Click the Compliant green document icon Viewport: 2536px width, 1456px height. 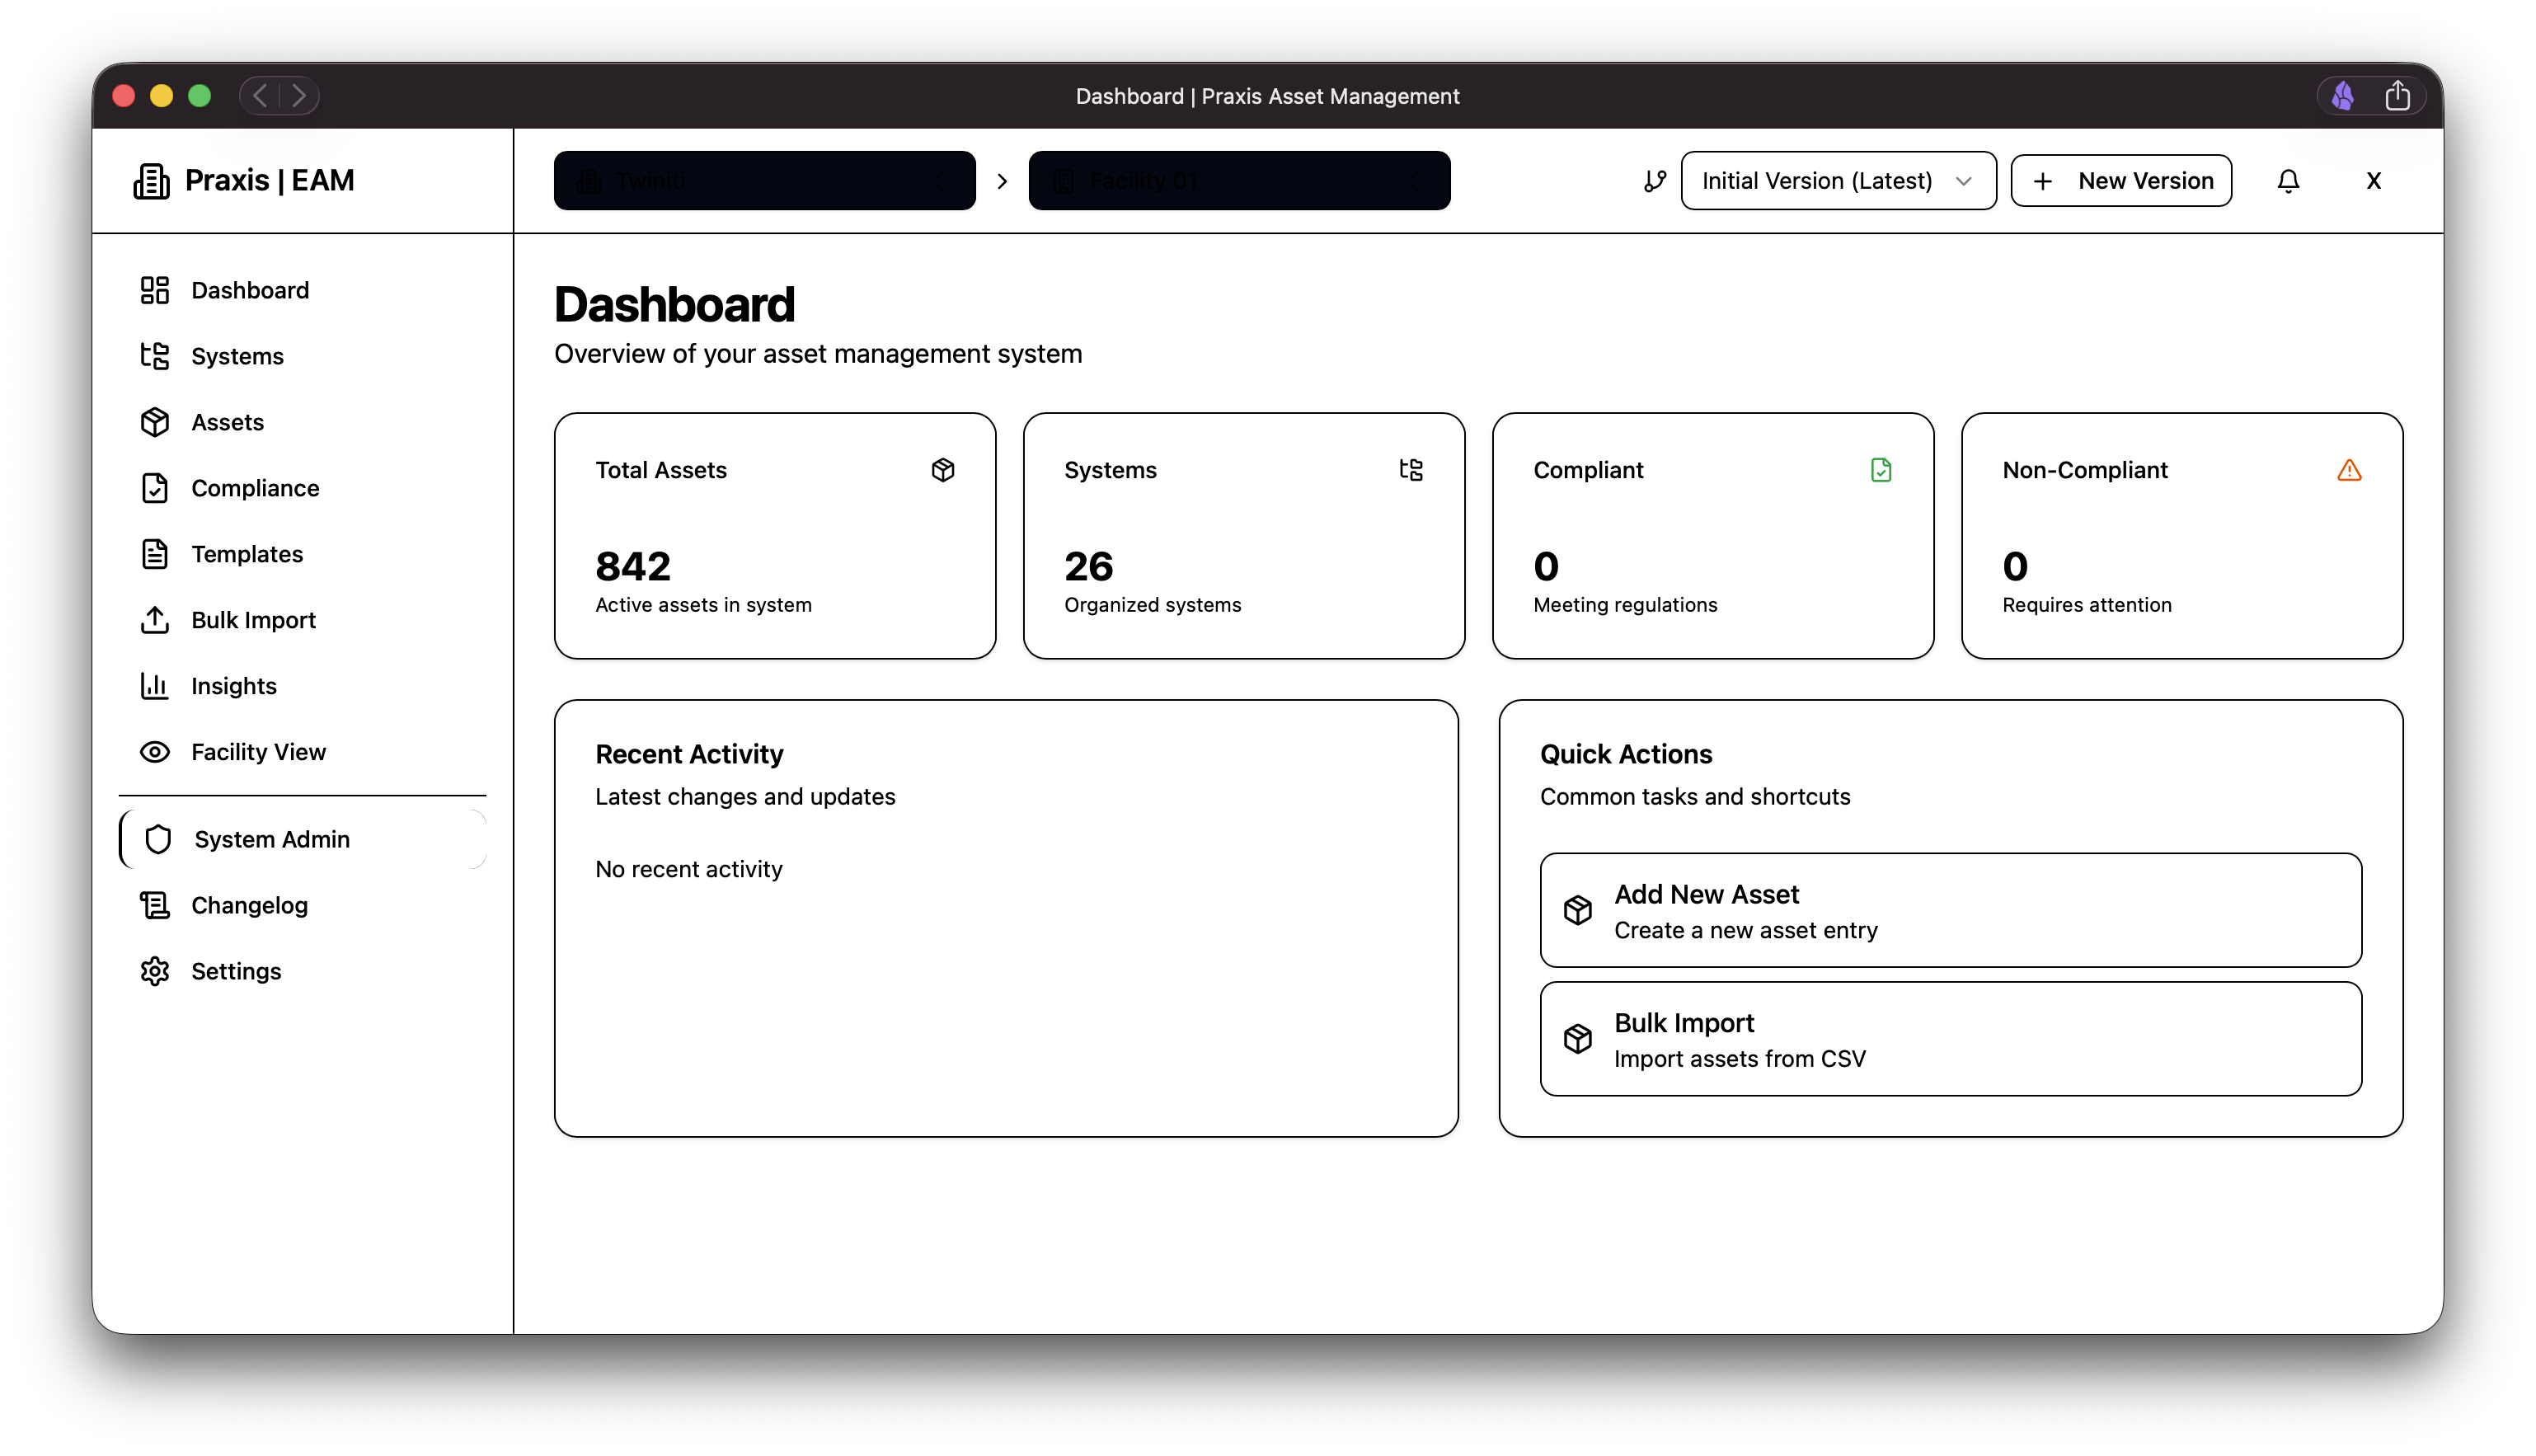pyautogui.click(x=1881, y=470)
